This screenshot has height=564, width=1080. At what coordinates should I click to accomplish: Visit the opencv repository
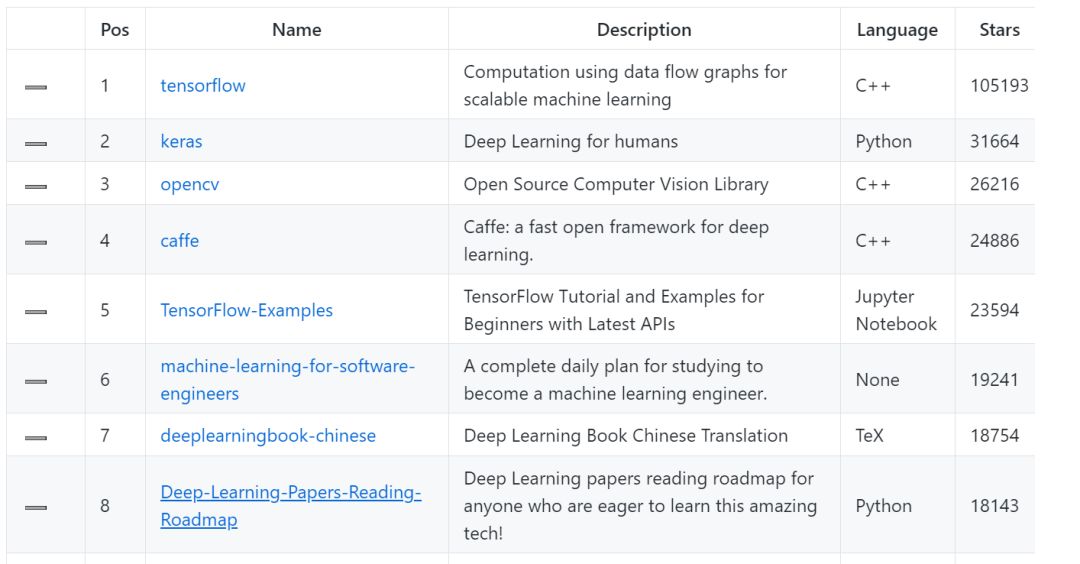click(190, 184)
